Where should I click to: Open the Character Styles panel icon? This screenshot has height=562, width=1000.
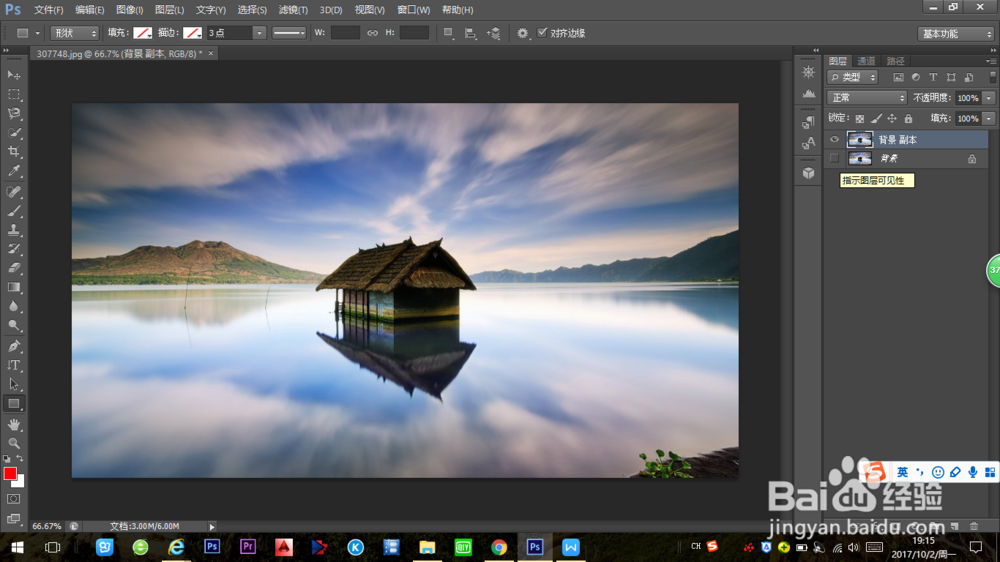(x=809, y=143)
